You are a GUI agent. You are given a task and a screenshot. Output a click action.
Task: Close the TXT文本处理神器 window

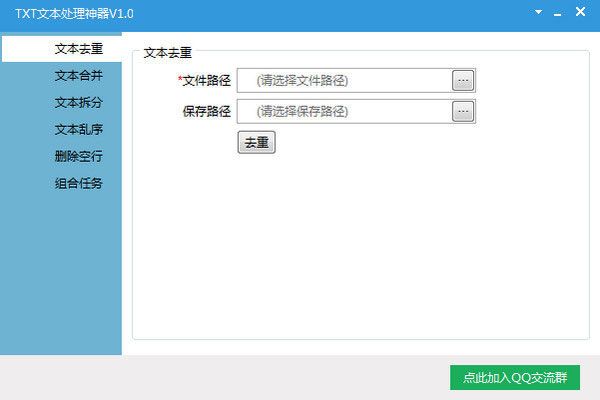click(580, 12)
